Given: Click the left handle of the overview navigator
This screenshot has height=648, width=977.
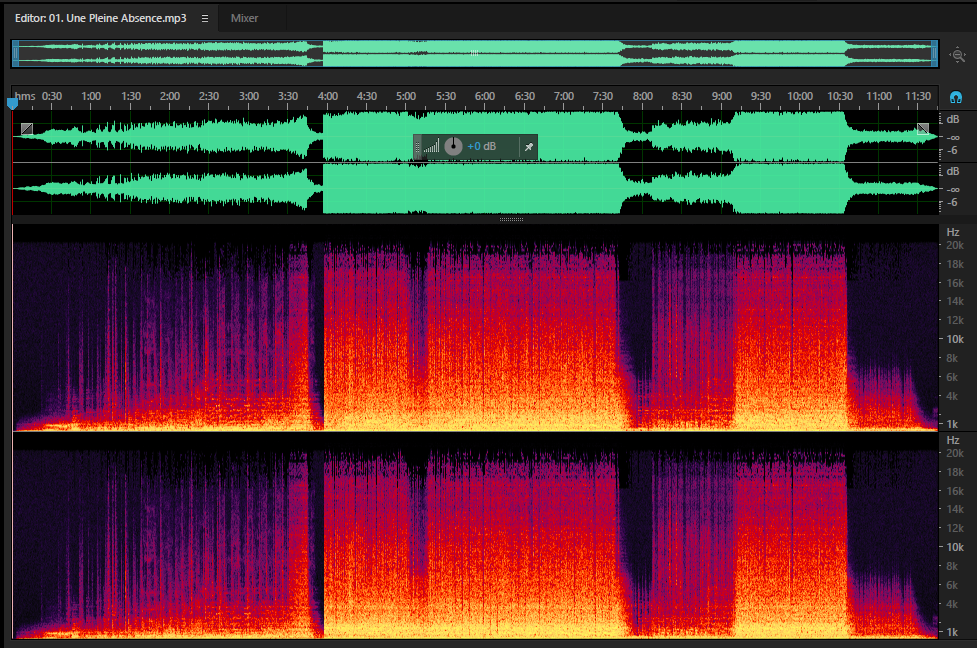Looking at the screenshot, I should [16, 54].
